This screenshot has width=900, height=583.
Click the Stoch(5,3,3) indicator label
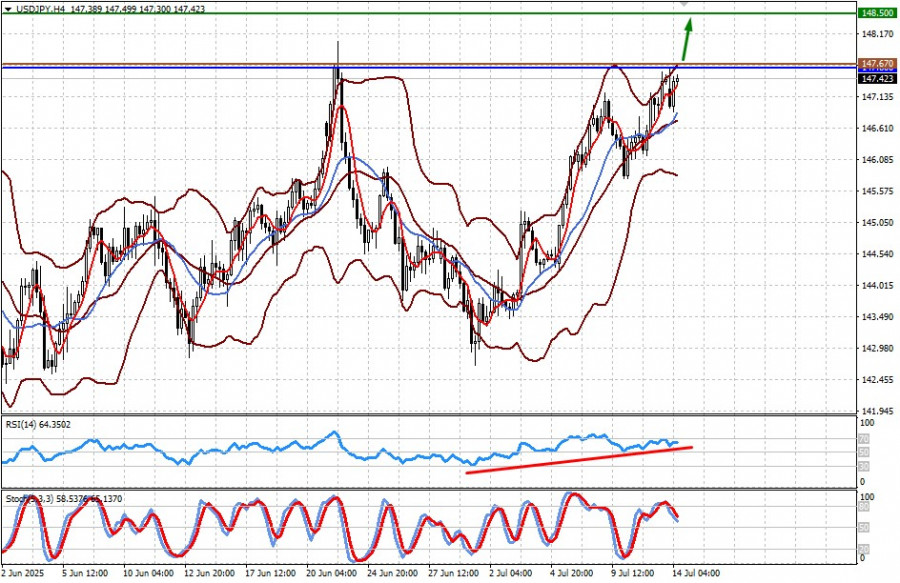(x=64, y=499)
